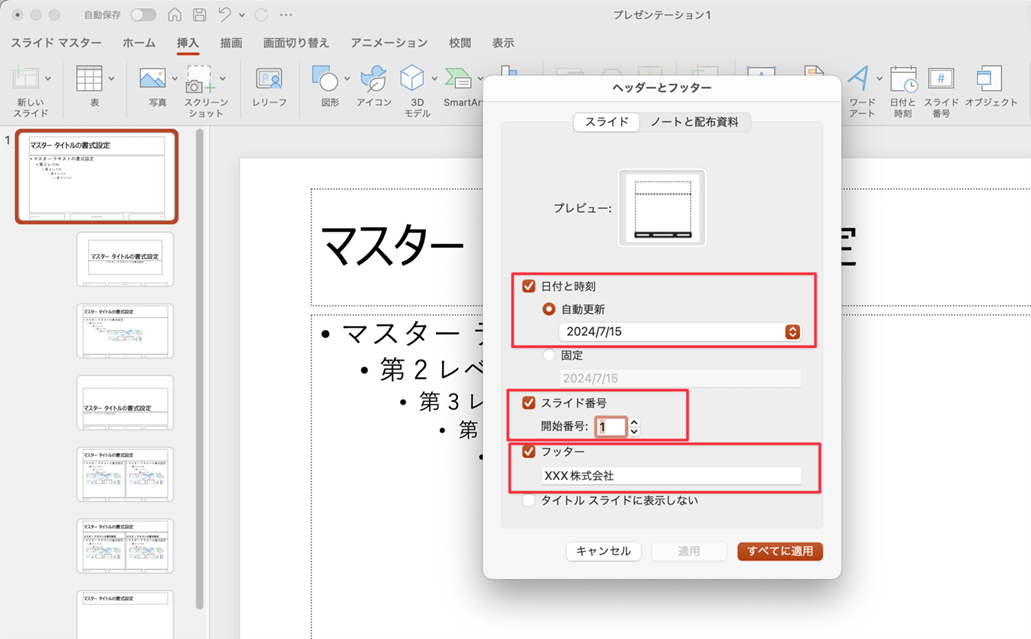The image size is (1031, 639).
Task: Open the Undo history dropdown arrow
Action: tap(242, 14)
